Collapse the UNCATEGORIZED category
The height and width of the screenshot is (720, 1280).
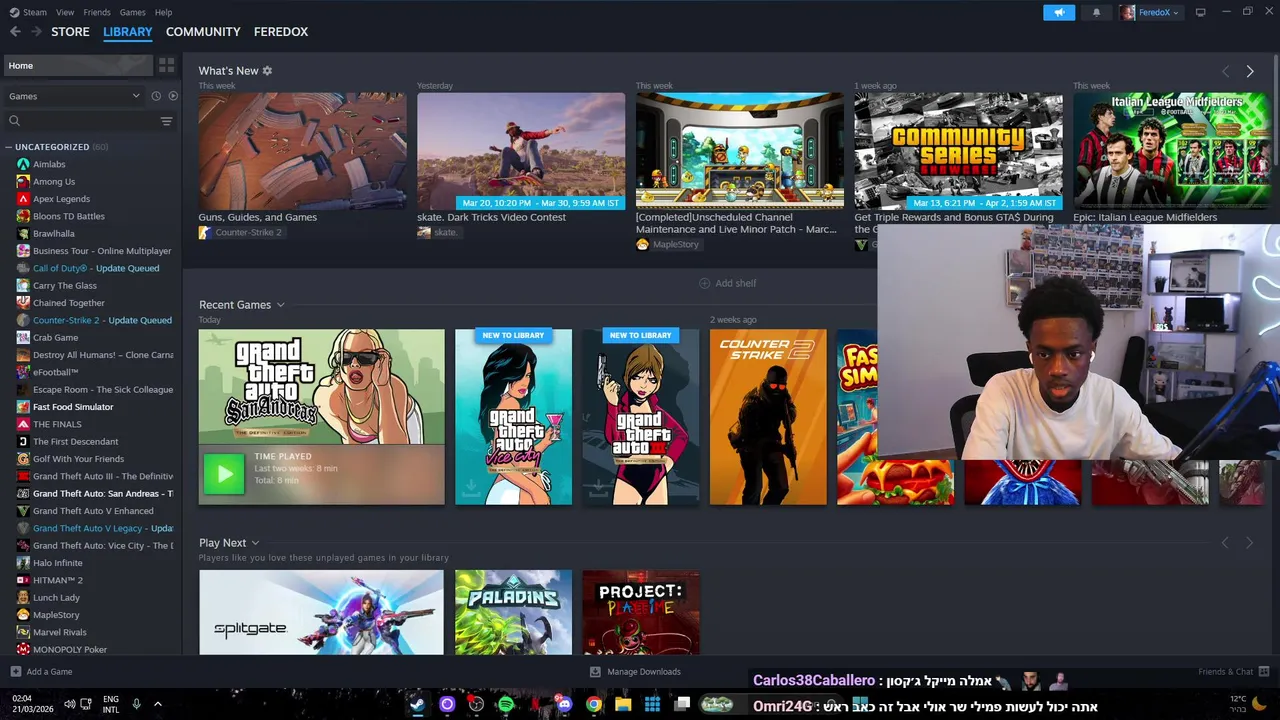9,147
